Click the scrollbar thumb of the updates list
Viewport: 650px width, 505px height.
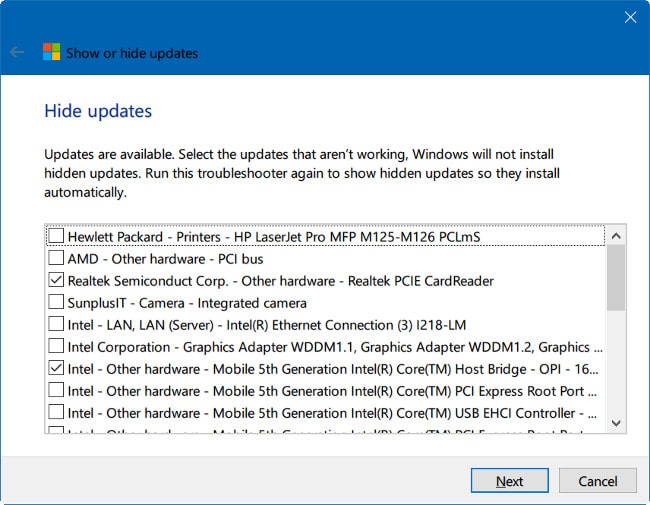(x=616, y=277)
